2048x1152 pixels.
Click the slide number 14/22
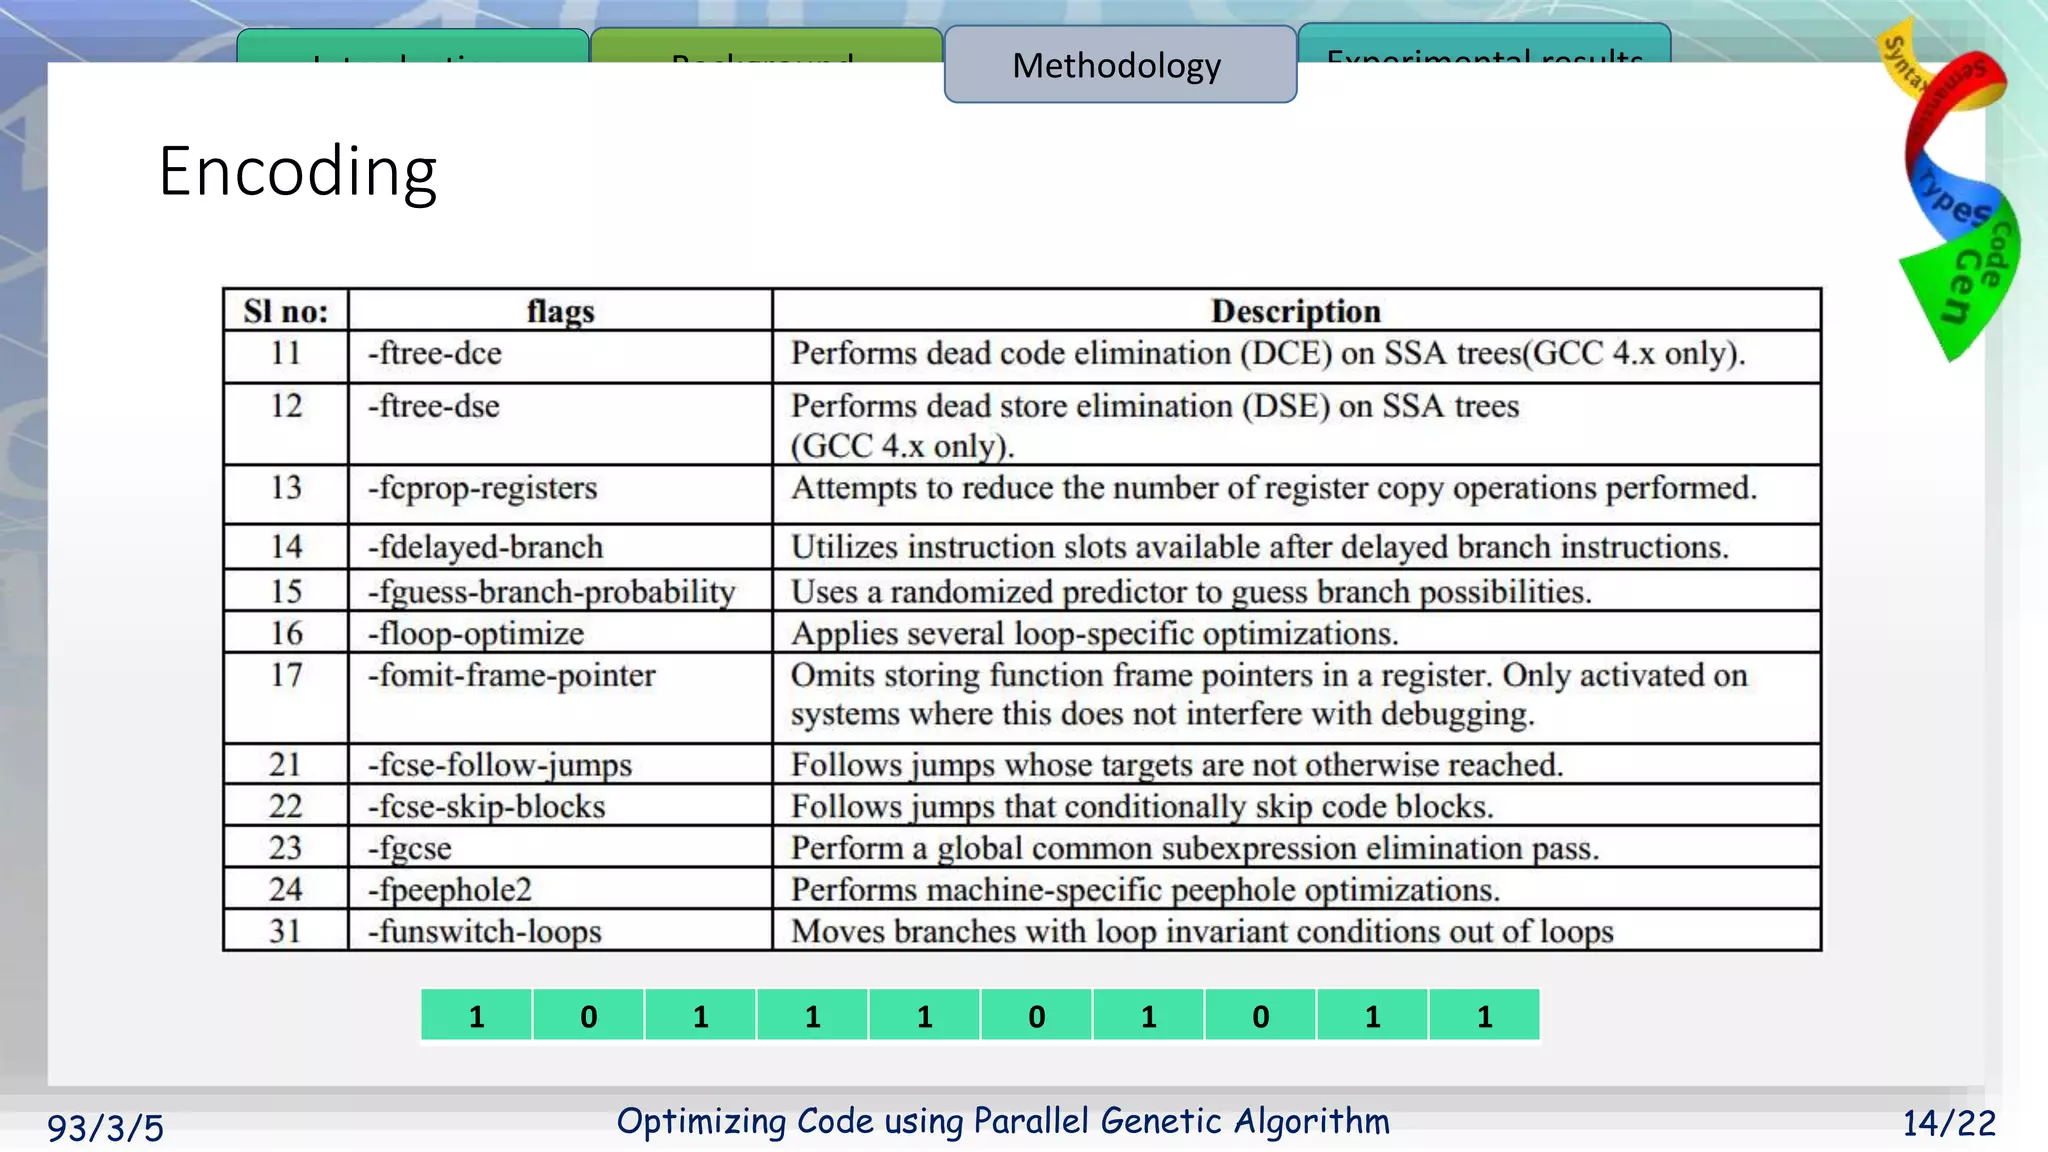(1949, 1124)
